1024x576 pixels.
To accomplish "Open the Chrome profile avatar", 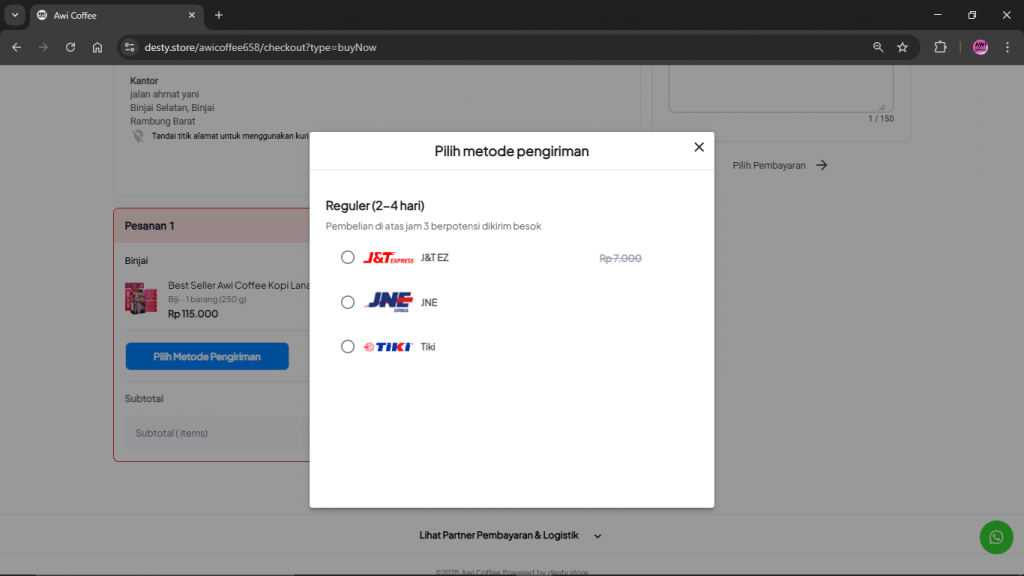I will point(980,47).
